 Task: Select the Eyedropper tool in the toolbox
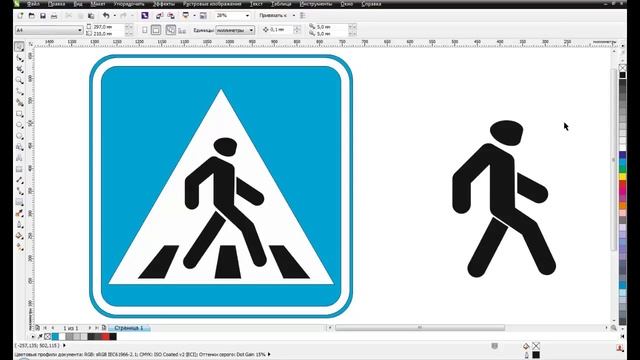tap(20, 213)
